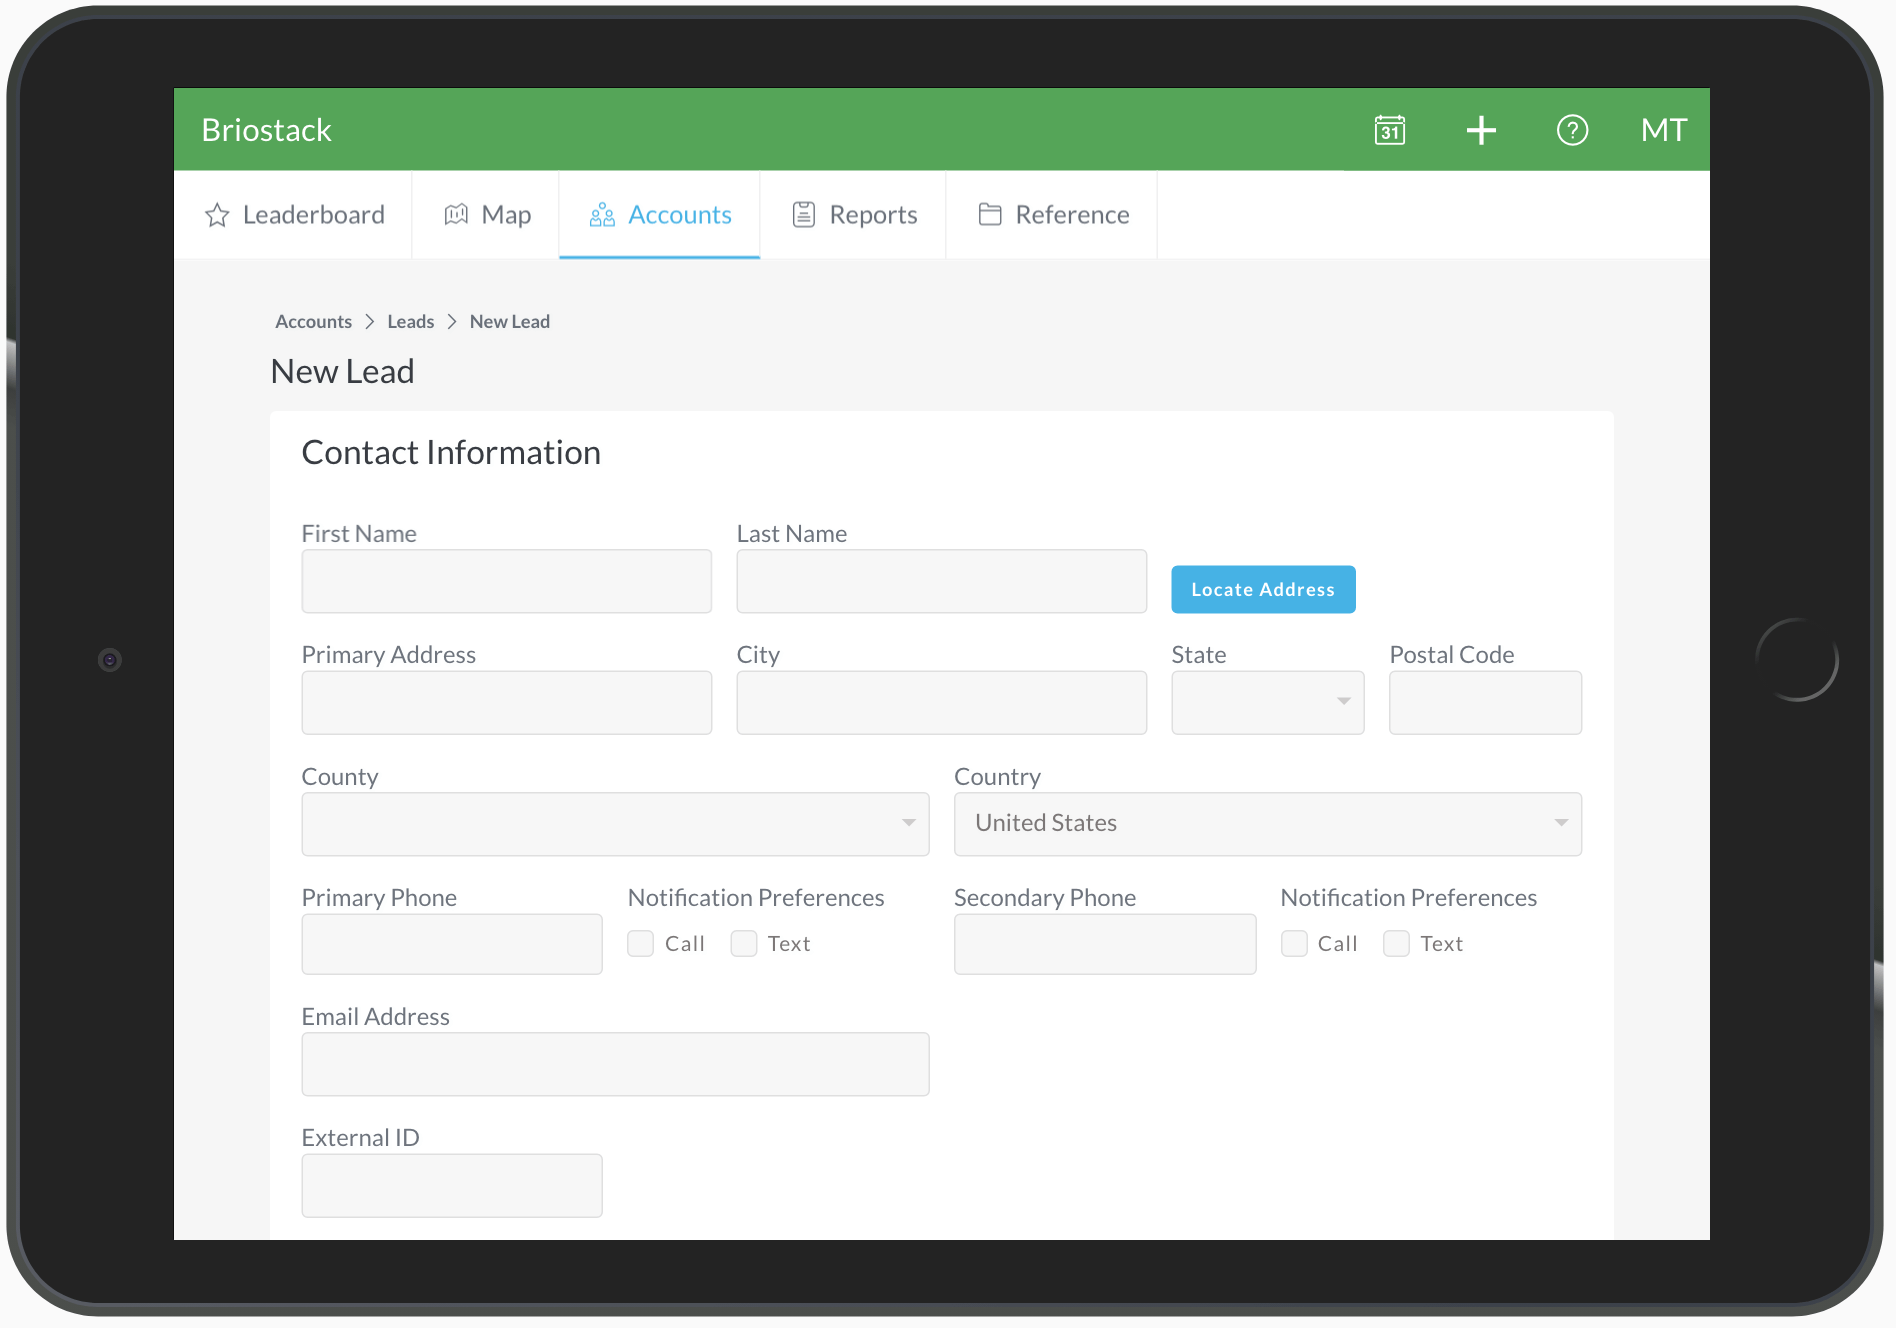Enable Call for Primary Phone notifications
Screen dimensions: 1896x1328
[641, 944]
